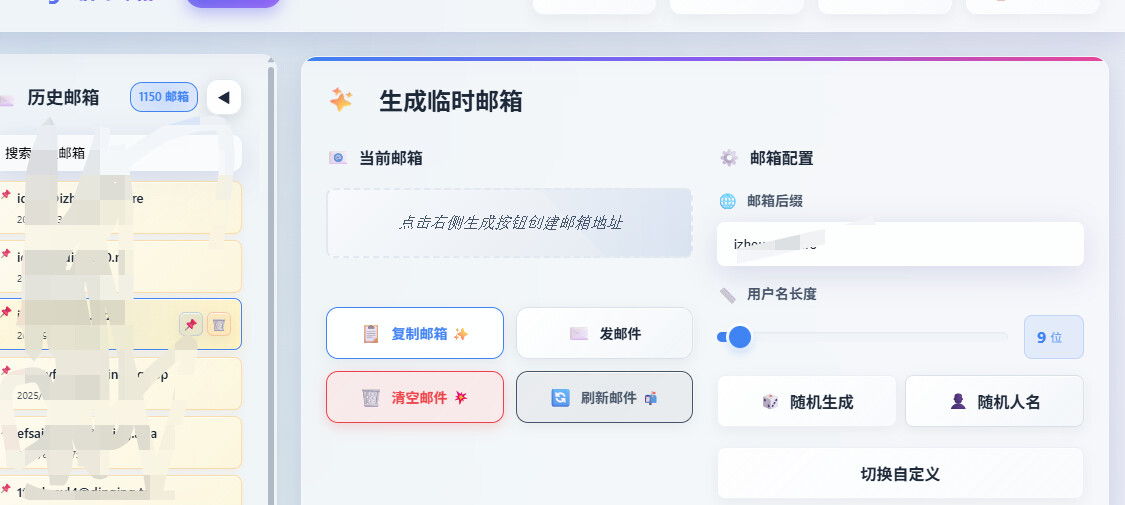Click the 刷新邮件 button

tap(604, 397)
